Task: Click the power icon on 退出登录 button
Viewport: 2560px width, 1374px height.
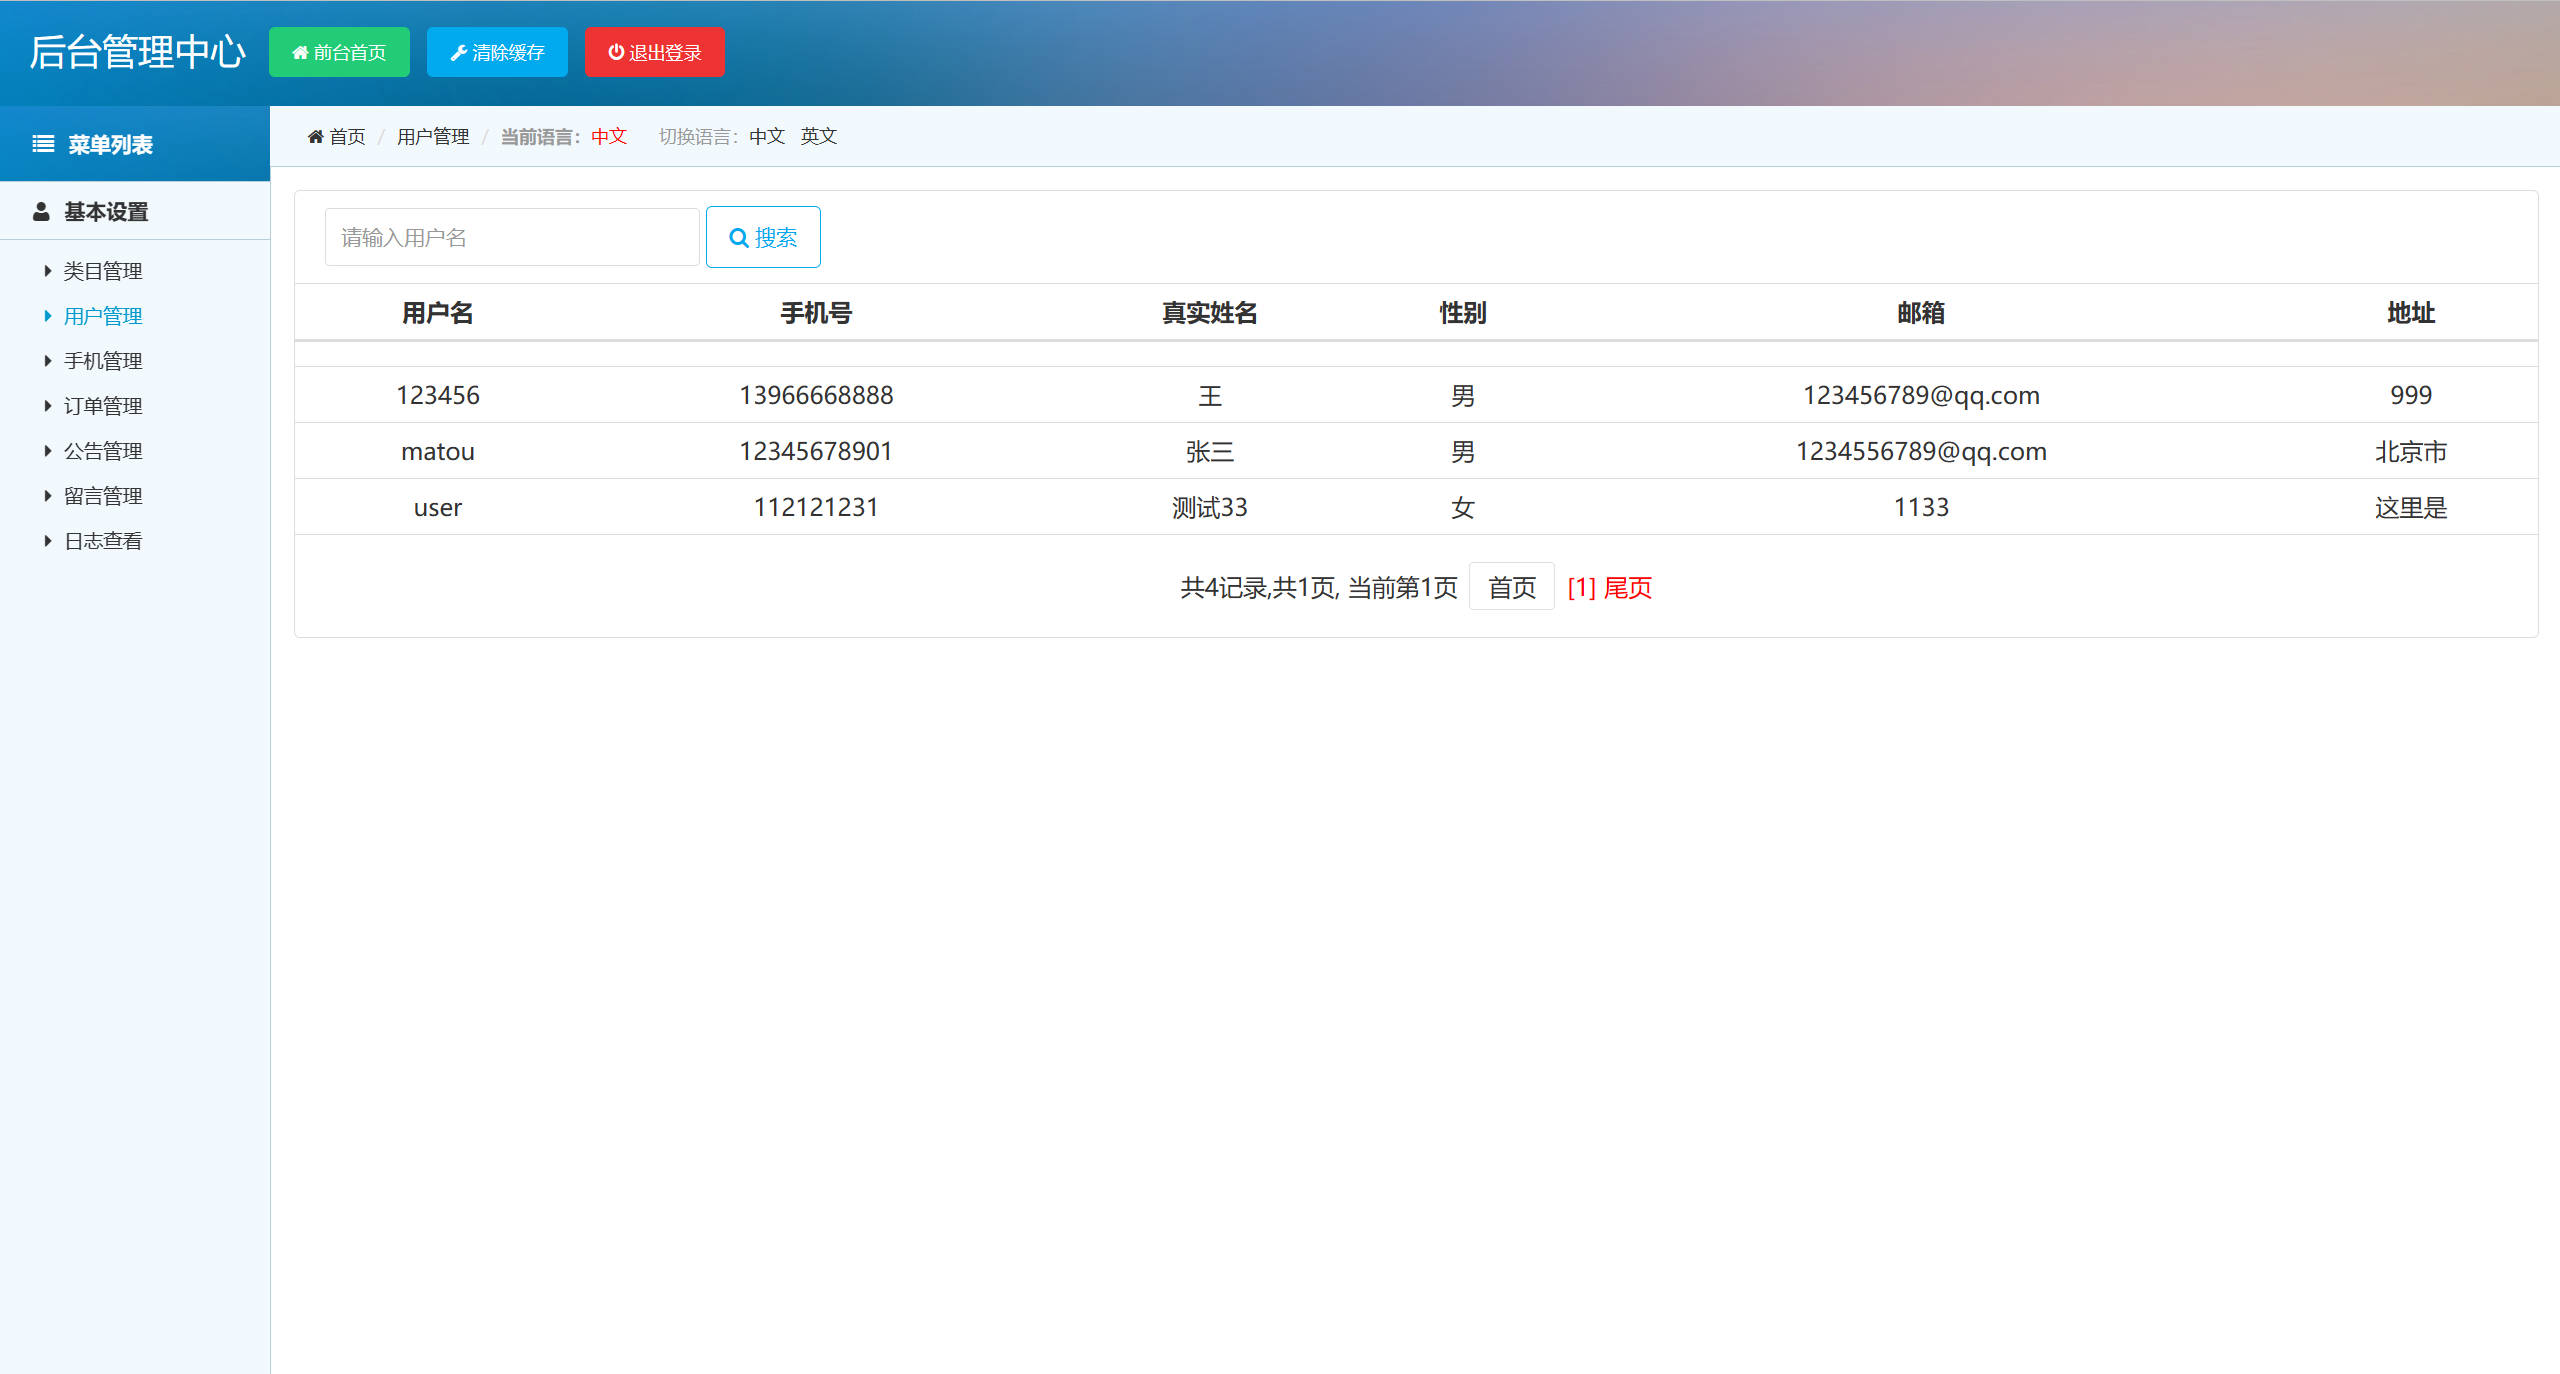Action: click(x=616, y=52)
